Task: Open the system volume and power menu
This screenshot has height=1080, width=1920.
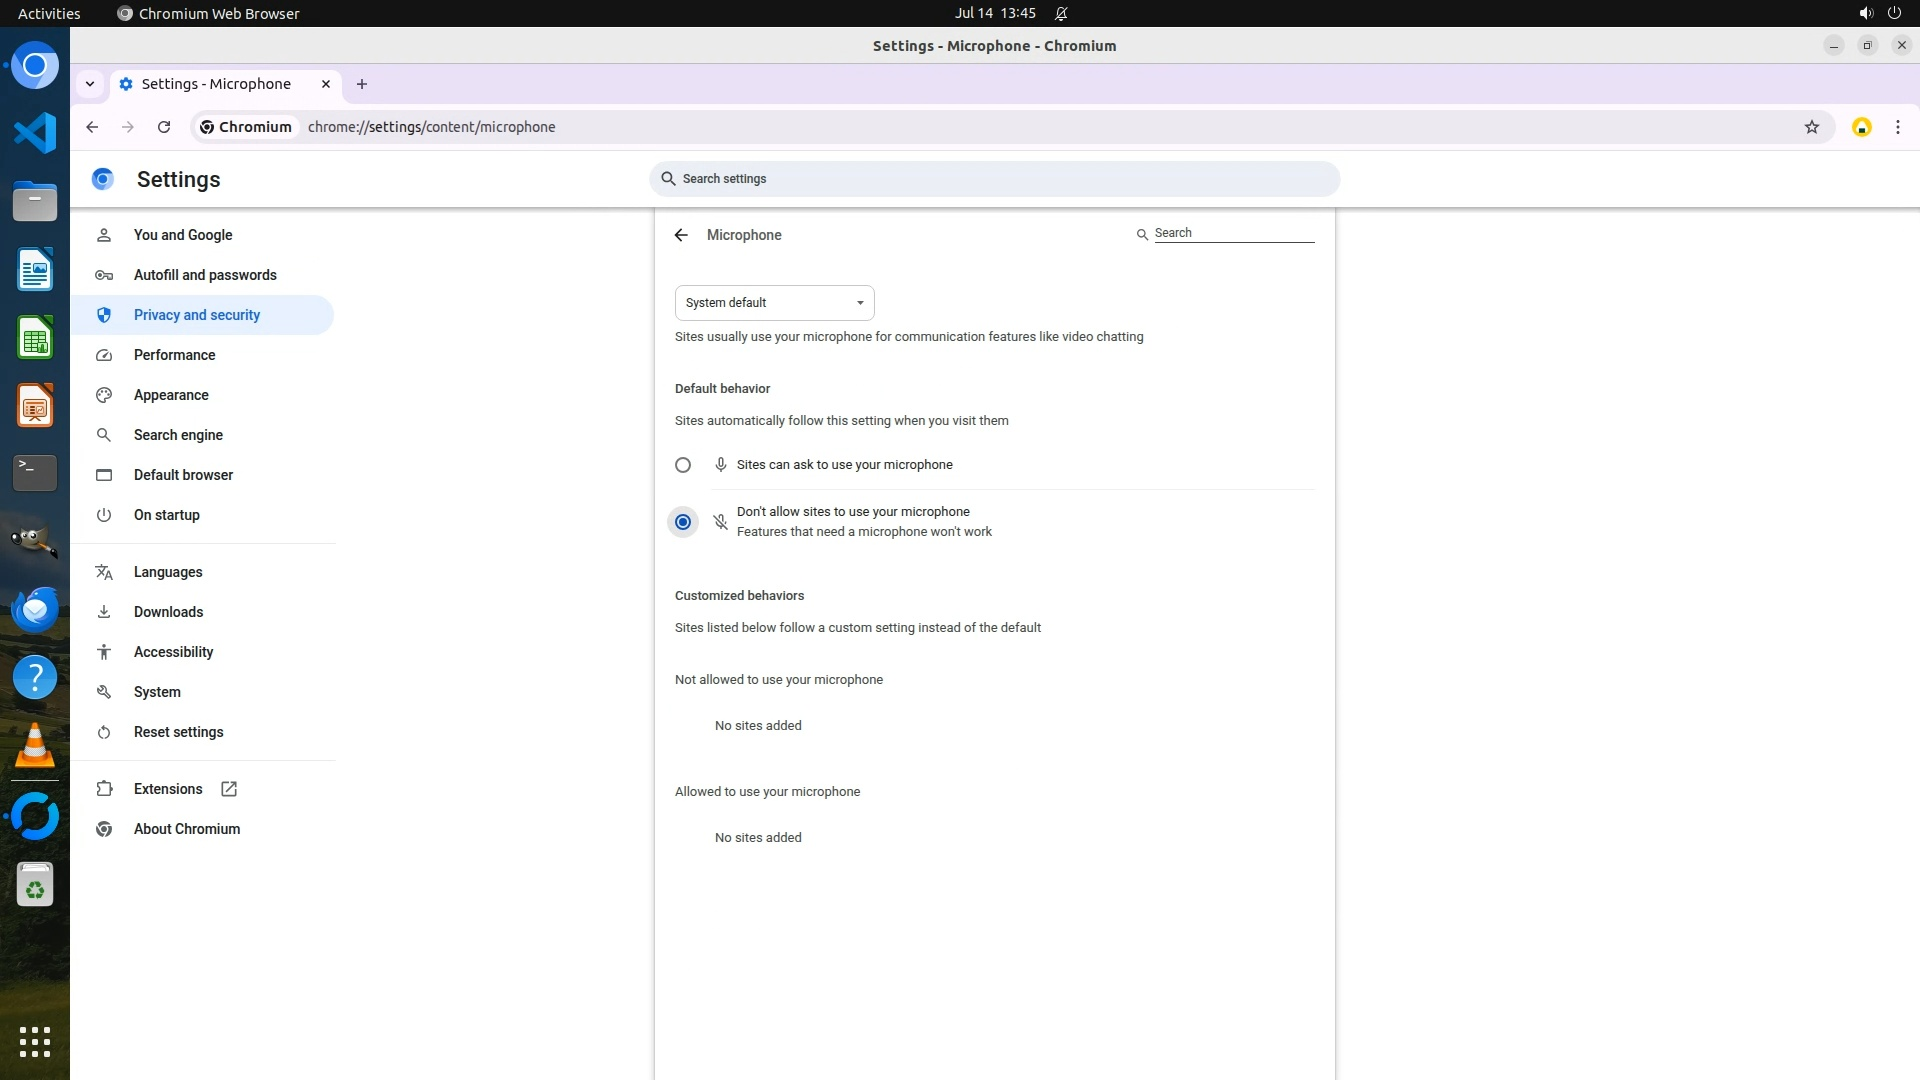Action: point(1879,13)
